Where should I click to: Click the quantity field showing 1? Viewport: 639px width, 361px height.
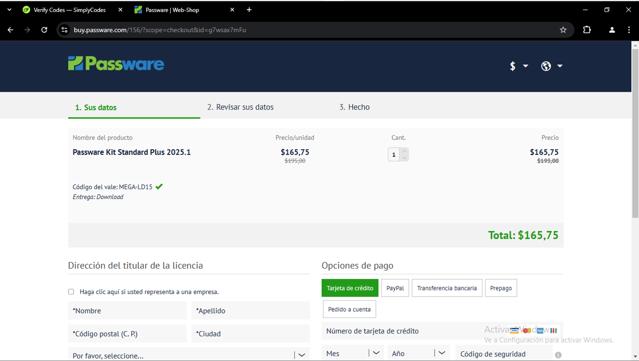point(394,155)
